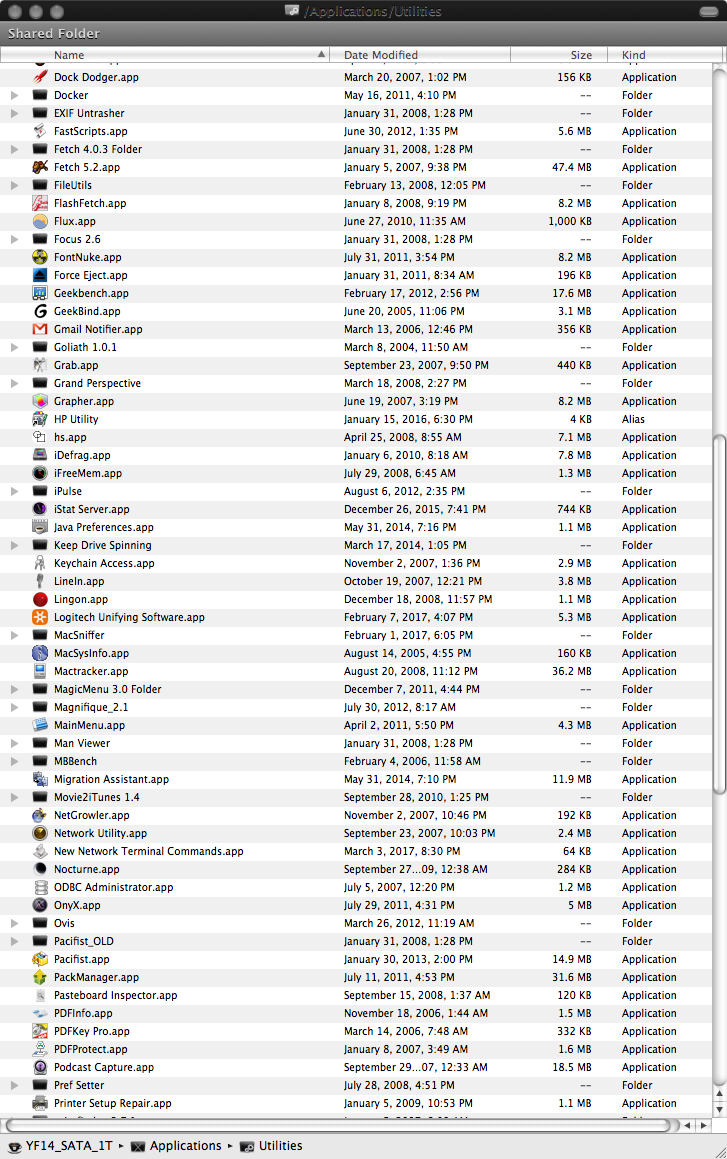Viewport: 727px width, 1159px height.
Task: Expand the FileUtils folder
Action: point(14,186)
